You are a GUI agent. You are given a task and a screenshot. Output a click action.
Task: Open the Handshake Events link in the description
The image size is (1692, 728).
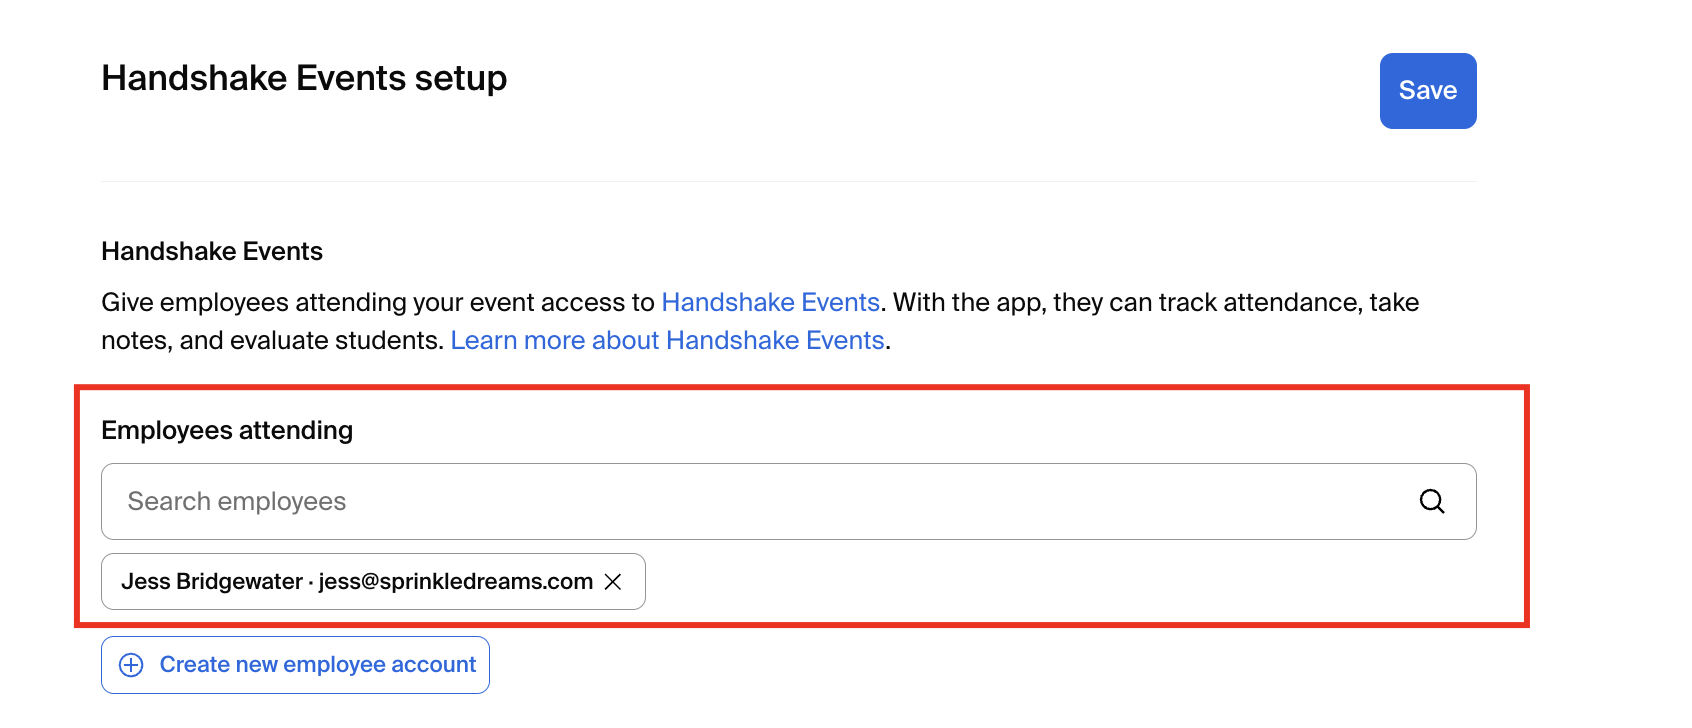click(770, 302)
